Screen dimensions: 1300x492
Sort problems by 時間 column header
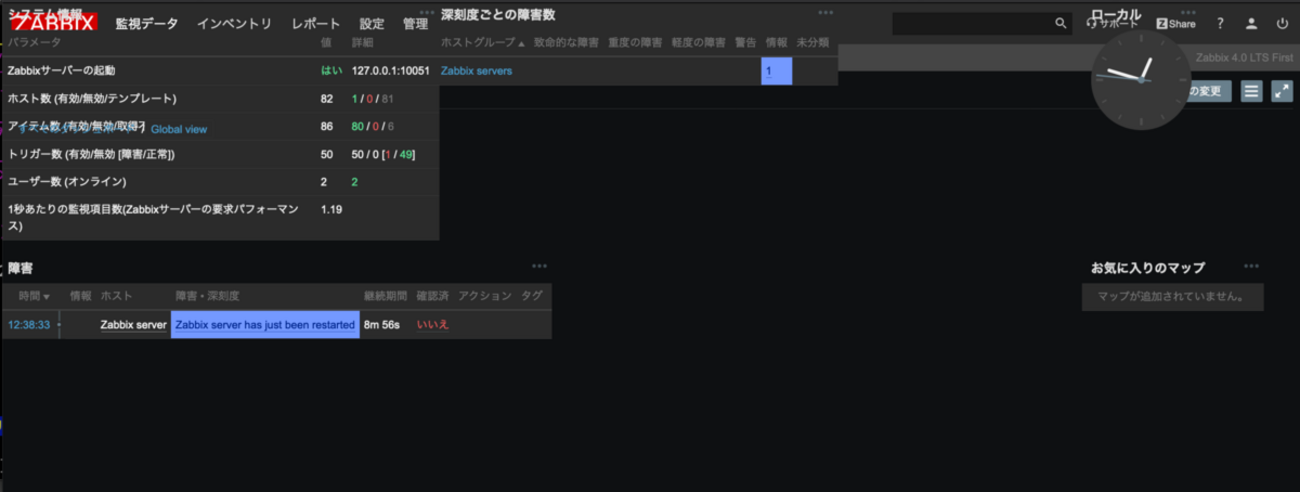34,296
